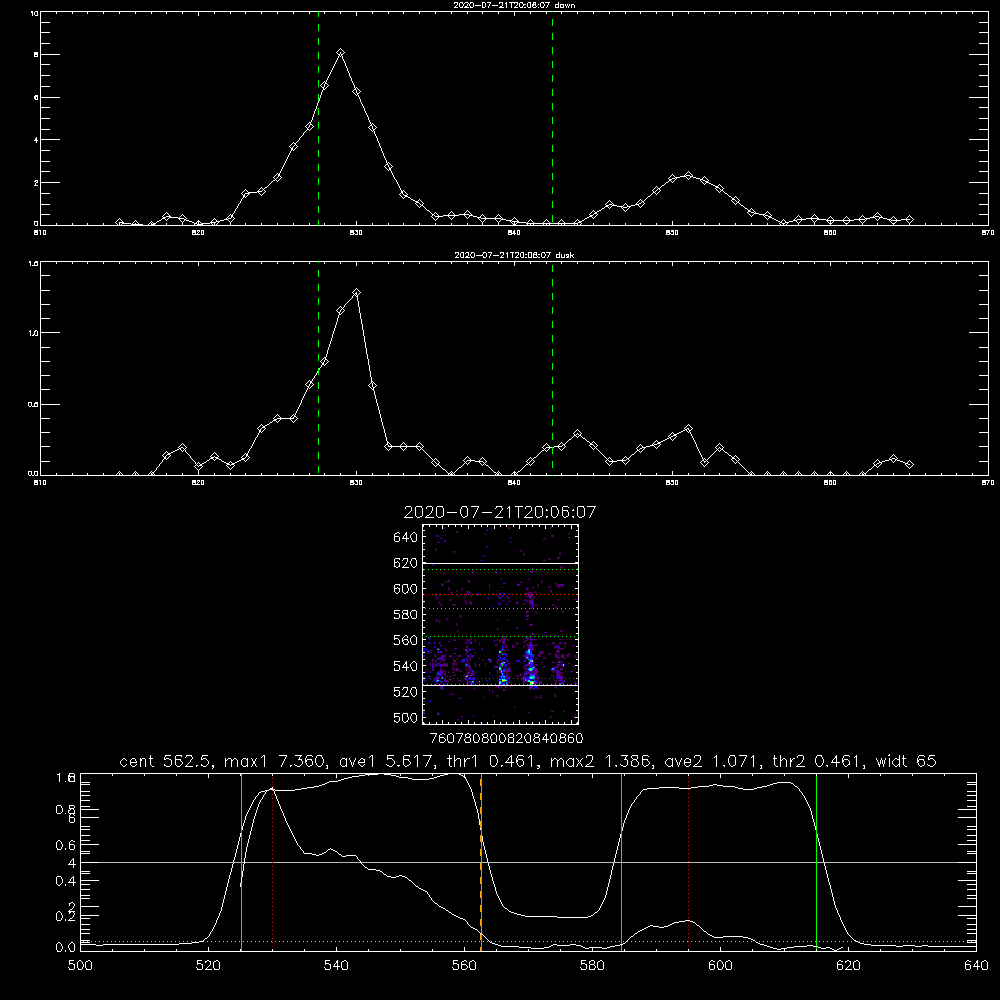Image resolution: width=1000 pixels, height=1000 pixels.
Task: Click the '540' label on bottom plot x-axis
Action: click(x=336, y=966)
